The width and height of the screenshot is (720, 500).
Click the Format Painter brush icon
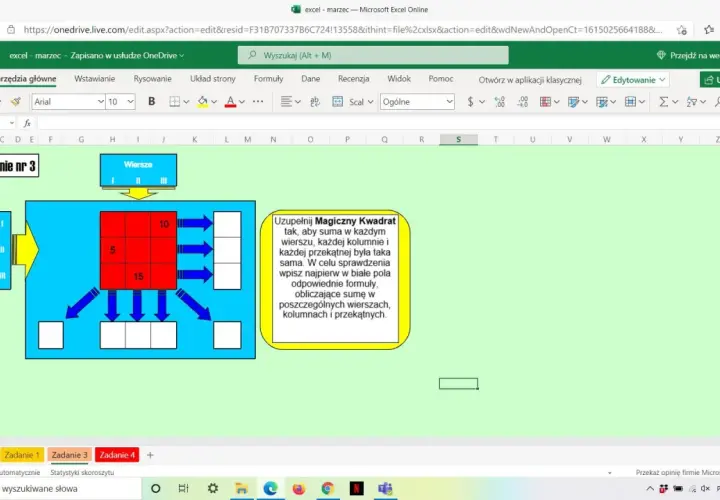16,101
